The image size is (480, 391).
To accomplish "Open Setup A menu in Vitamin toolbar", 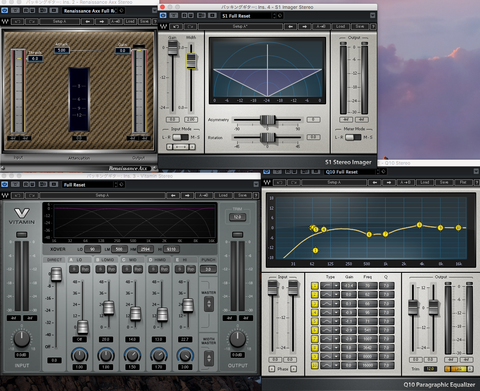I will pos(102,195).
